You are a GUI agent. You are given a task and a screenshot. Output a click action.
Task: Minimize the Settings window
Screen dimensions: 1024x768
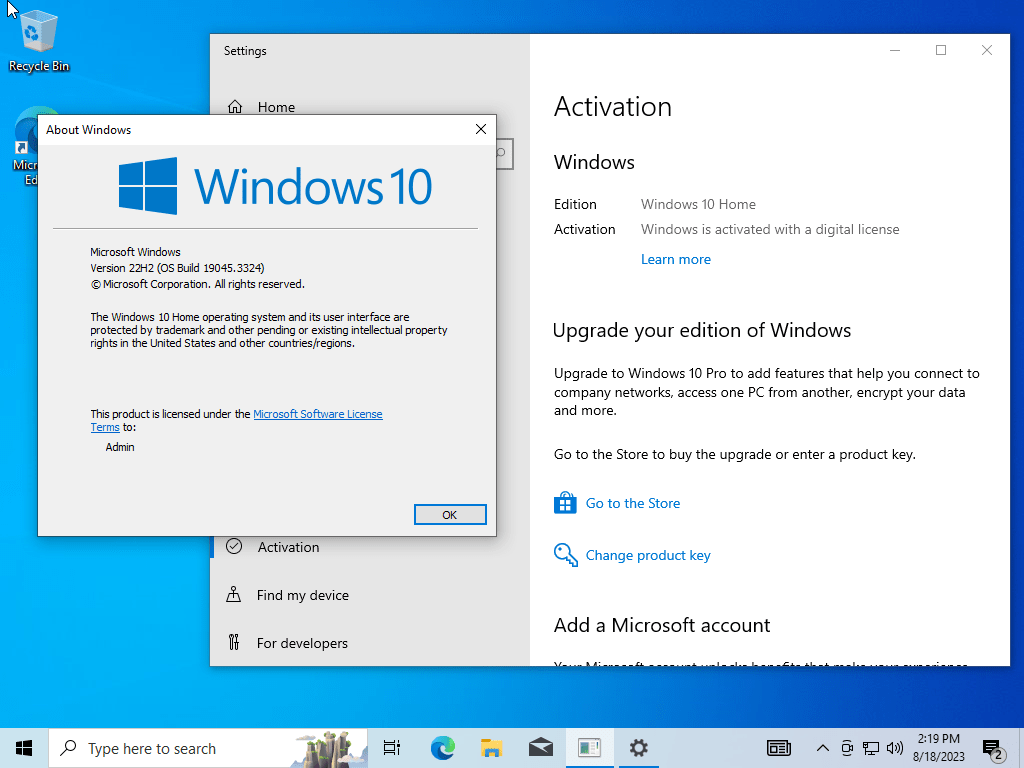pos(895,50)
